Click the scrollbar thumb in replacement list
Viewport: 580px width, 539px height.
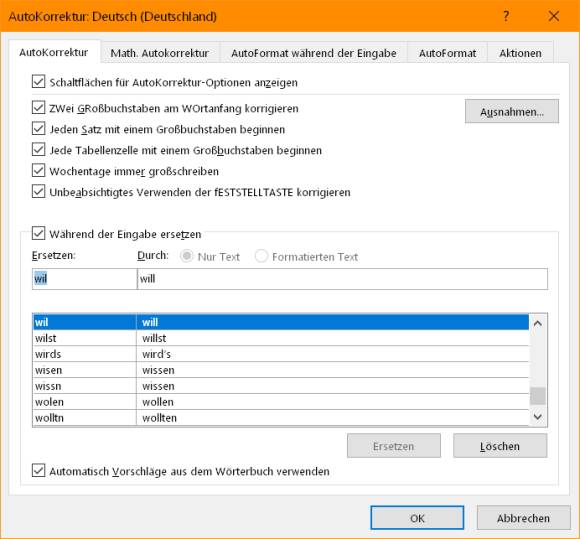(538, 396)
